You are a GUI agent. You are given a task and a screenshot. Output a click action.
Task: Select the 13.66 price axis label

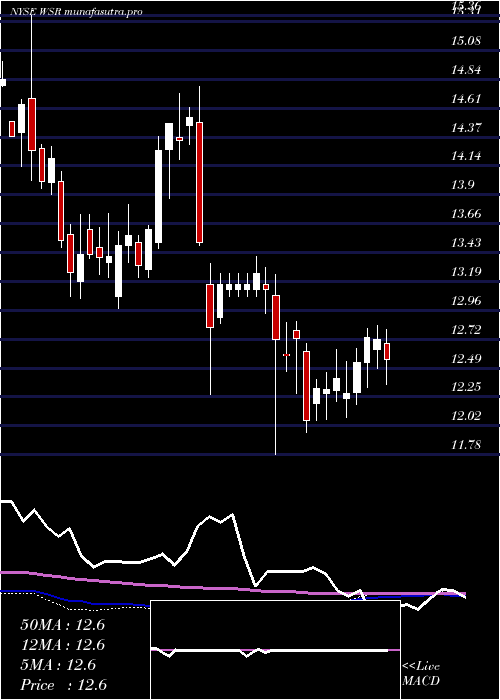(466, 214)
